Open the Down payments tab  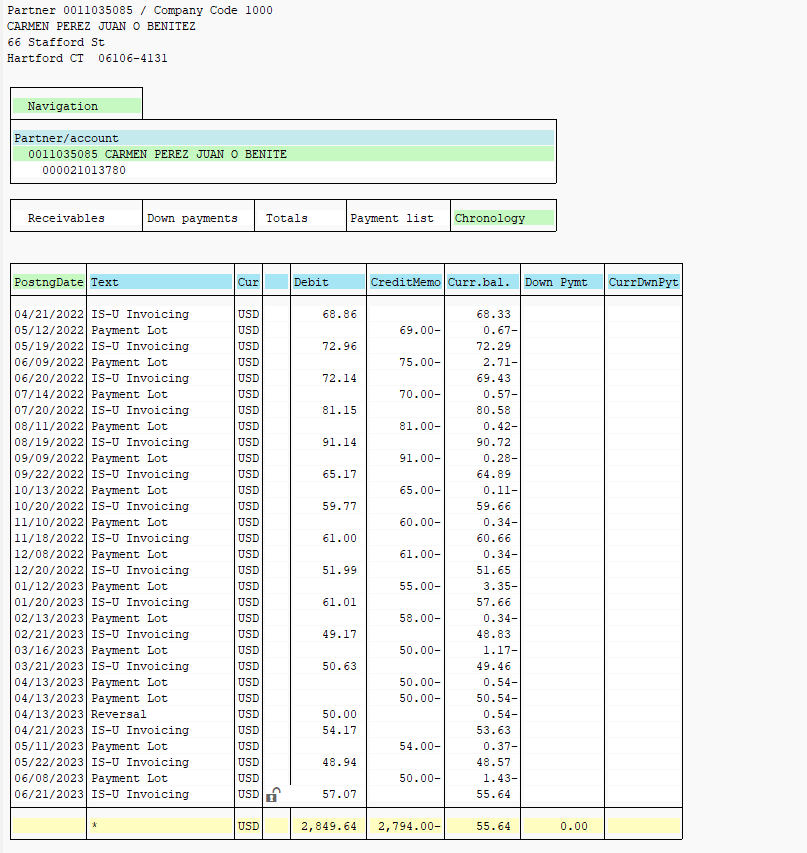tap(192, 218)
